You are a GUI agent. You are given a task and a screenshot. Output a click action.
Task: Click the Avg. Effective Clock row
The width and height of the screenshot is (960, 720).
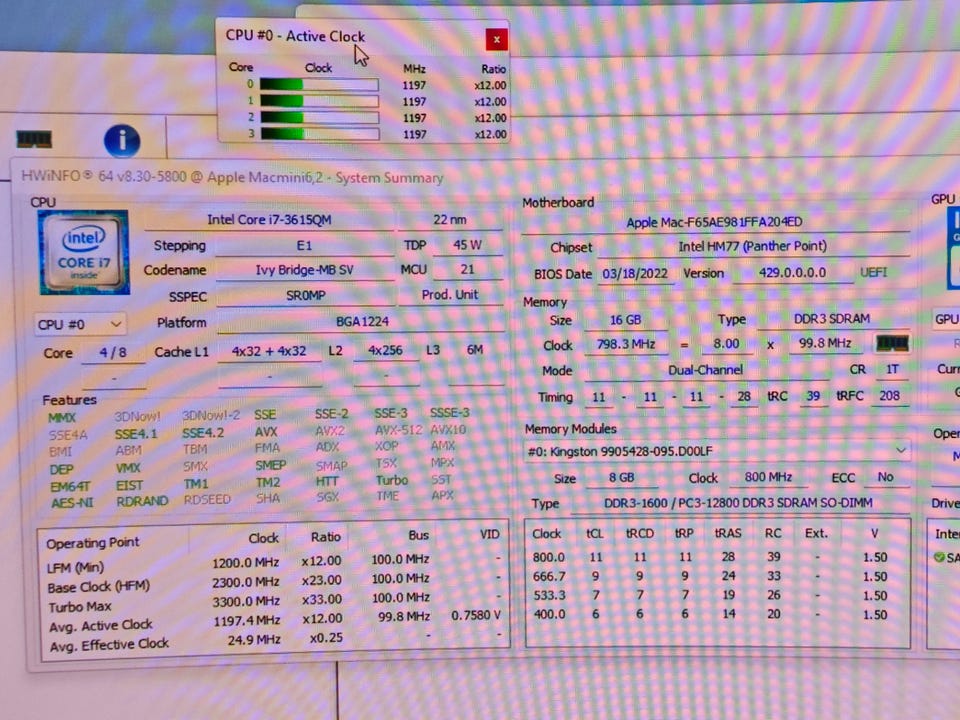tap(275, 640)
